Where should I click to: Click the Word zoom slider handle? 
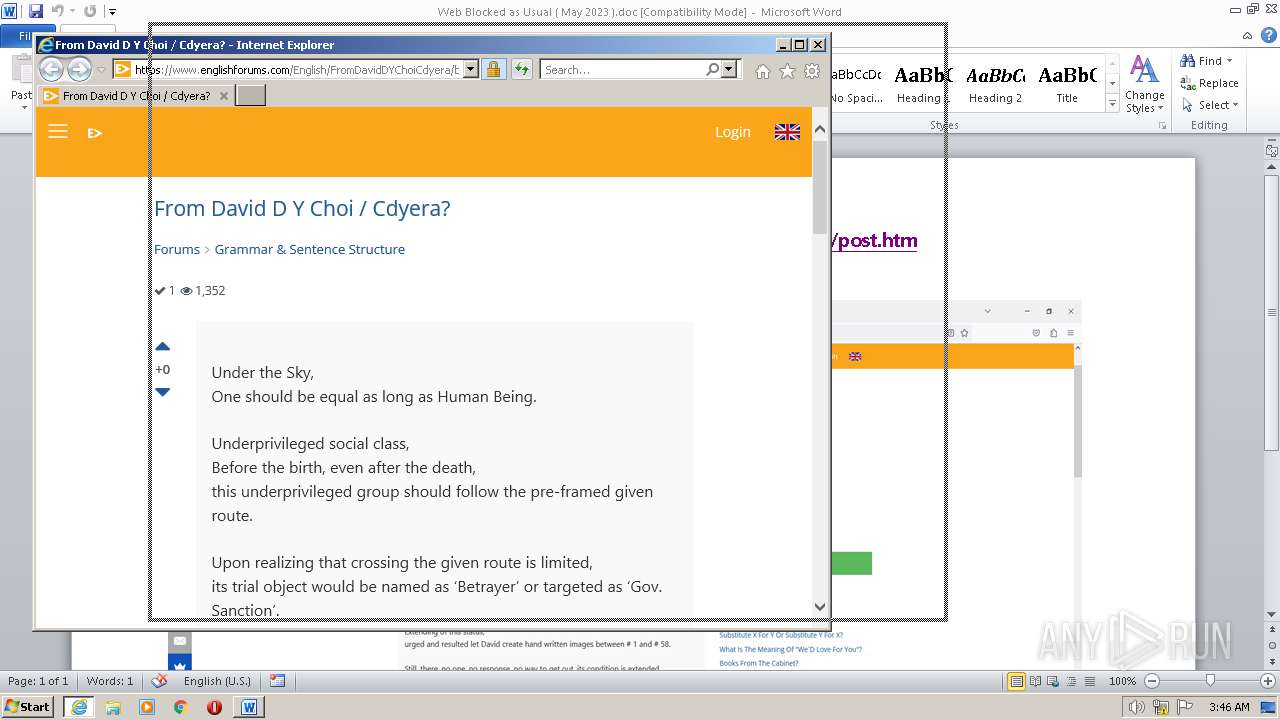[x=1209, y=681]
